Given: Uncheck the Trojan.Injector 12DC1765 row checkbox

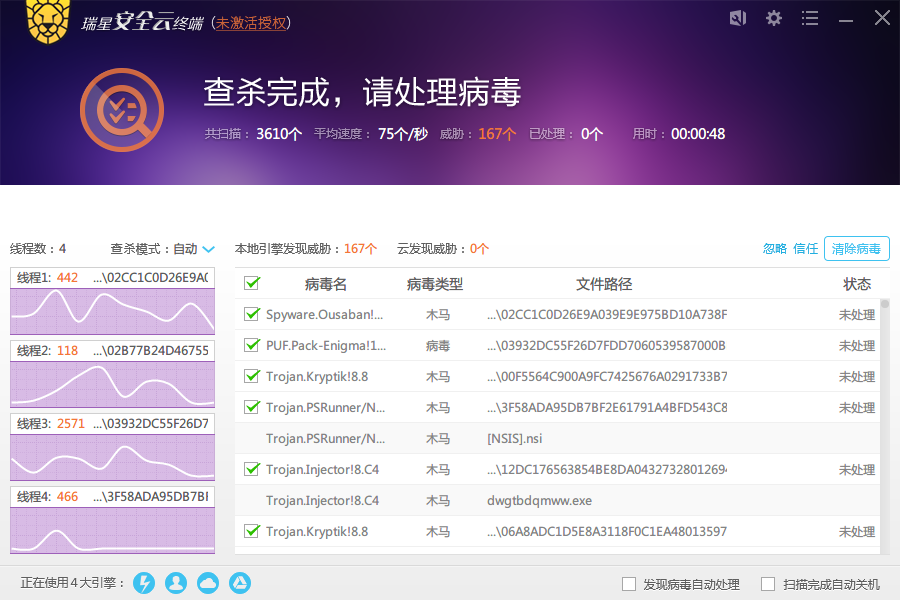Looking at the screenshot, I should tap(252, 469).
